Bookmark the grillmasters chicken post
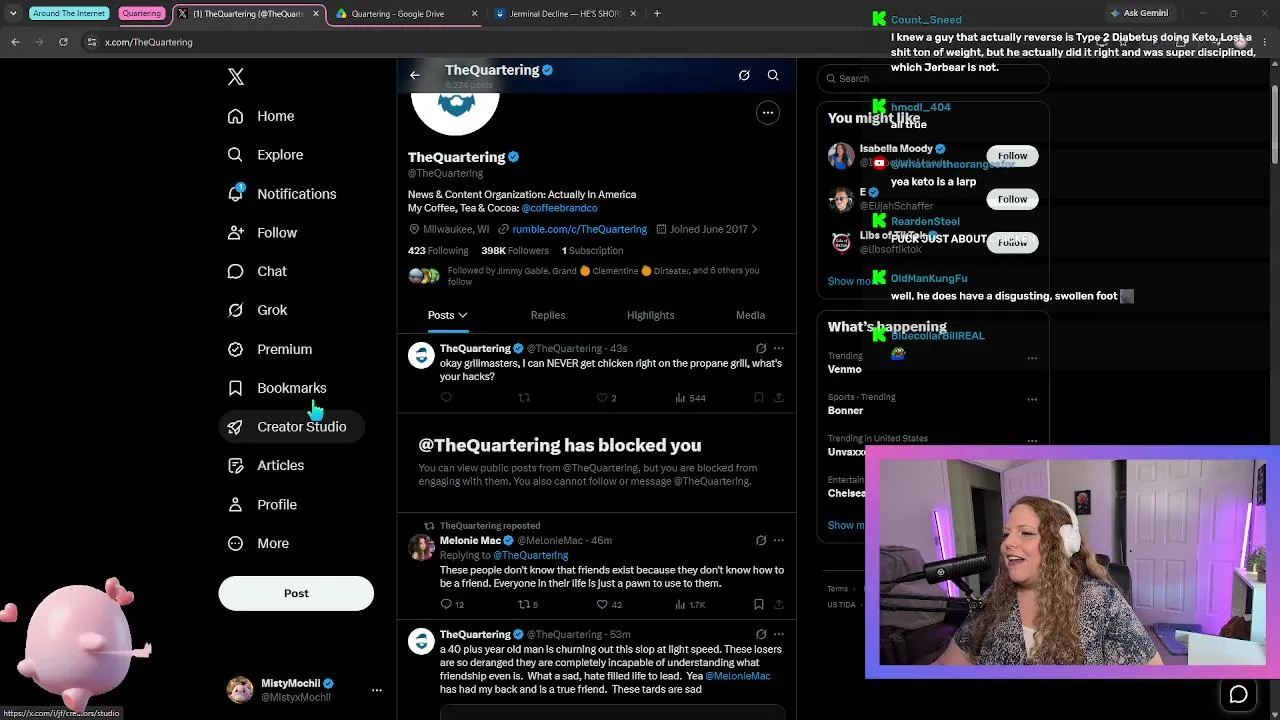The image size is (1280, 720). pos(759,398)
